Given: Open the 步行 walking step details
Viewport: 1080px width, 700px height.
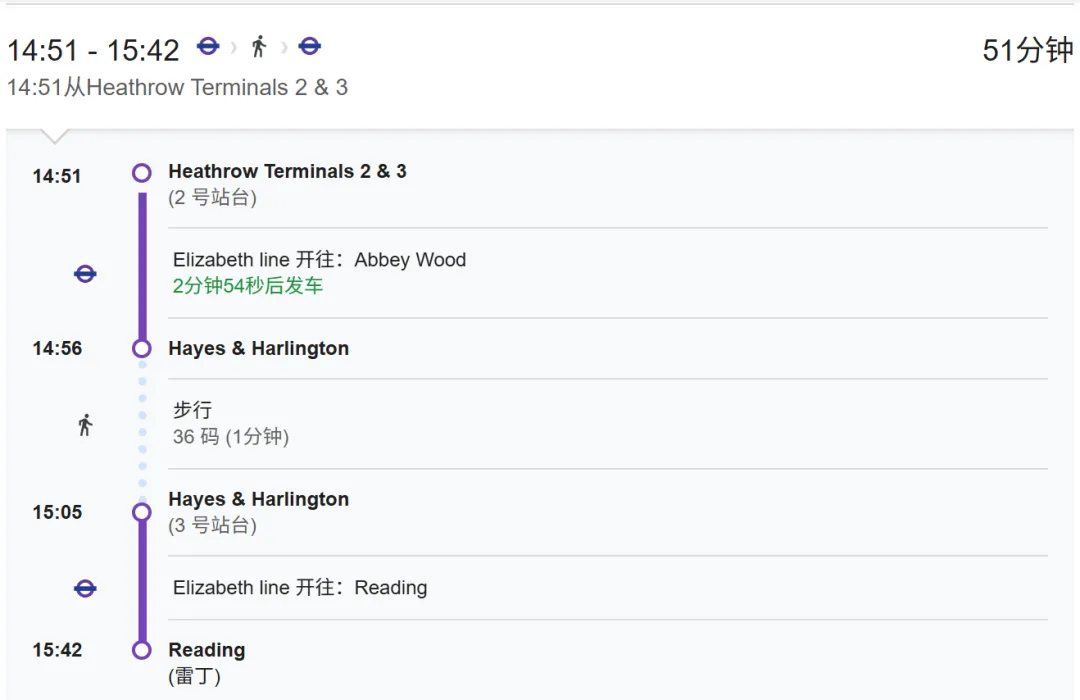Looking at the screenshot, I should pyautogui.click(x=193, y=410).
